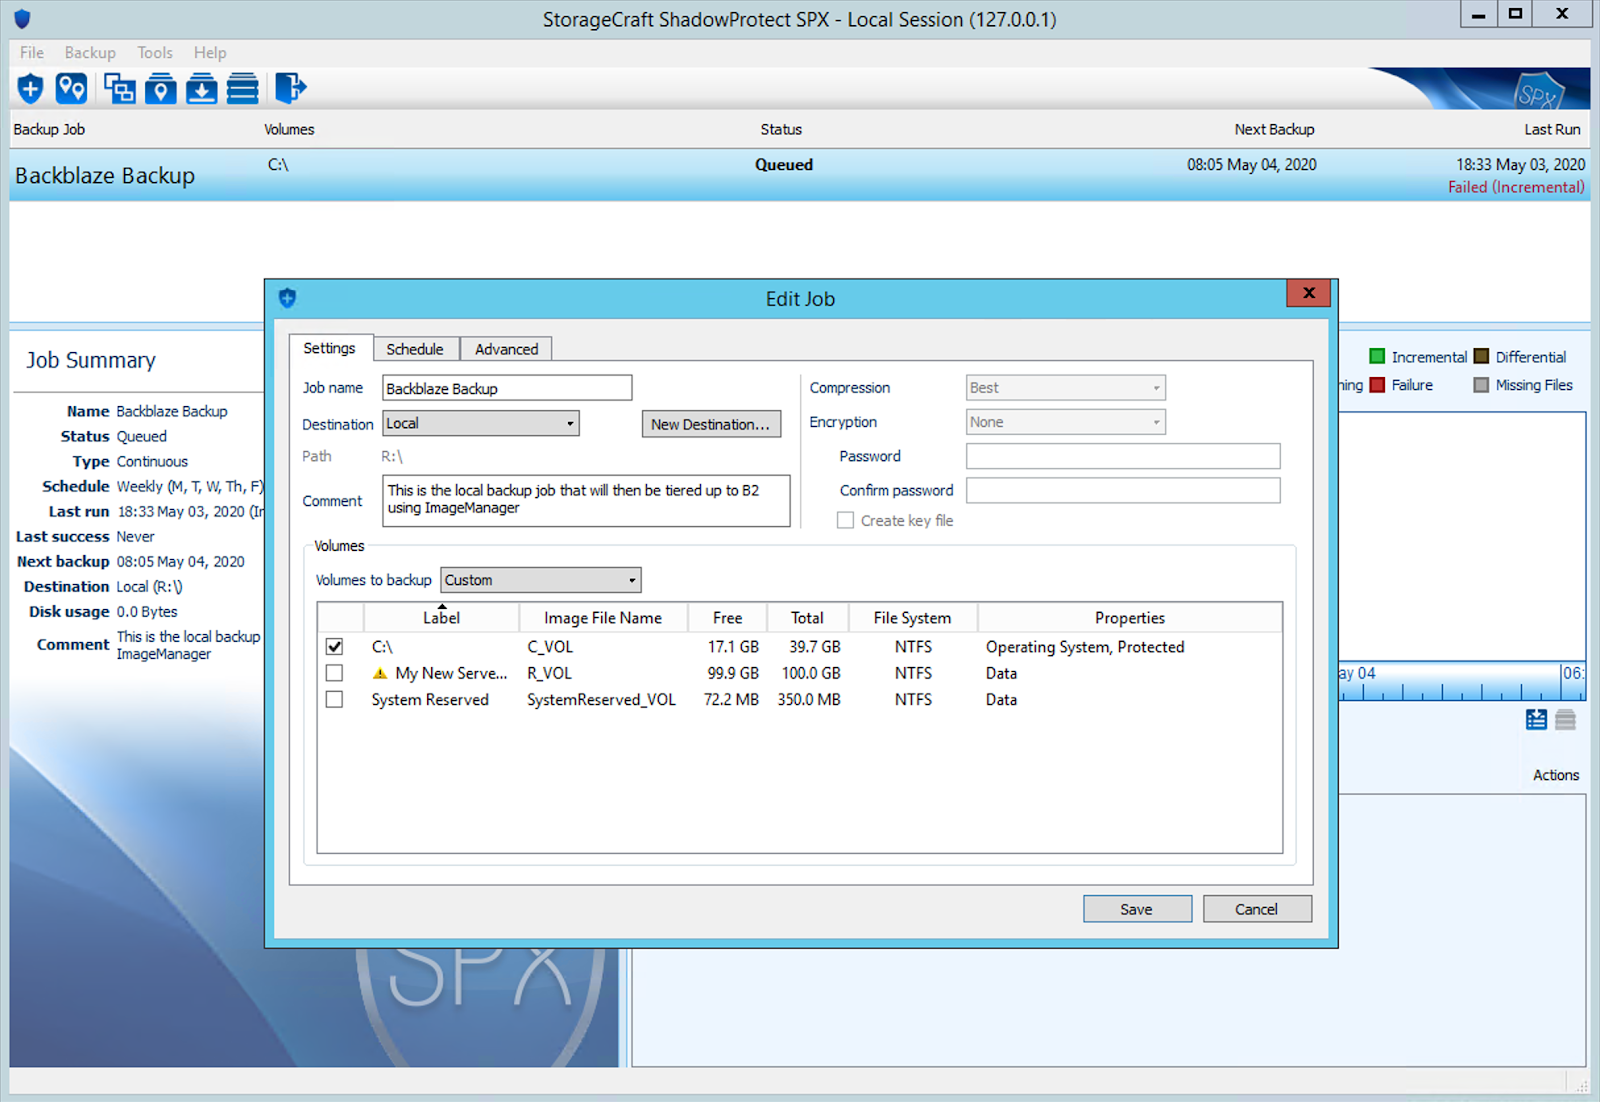
Task: Enable Create key file checkbox
Action: coord(845,520)
